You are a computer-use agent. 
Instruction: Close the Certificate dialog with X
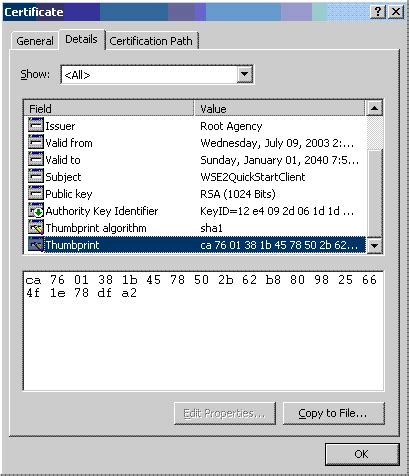click(x=396, y=12)
